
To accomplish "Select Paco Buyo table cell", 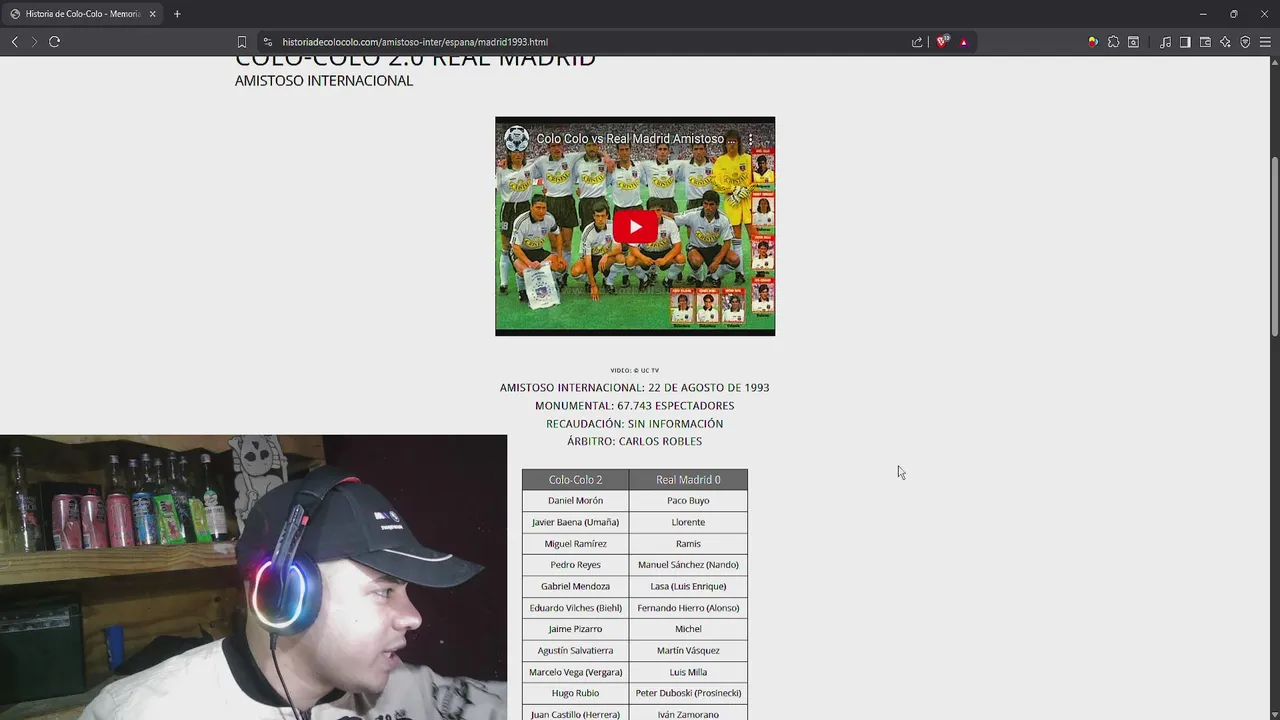I will click(x=688, y=501).
